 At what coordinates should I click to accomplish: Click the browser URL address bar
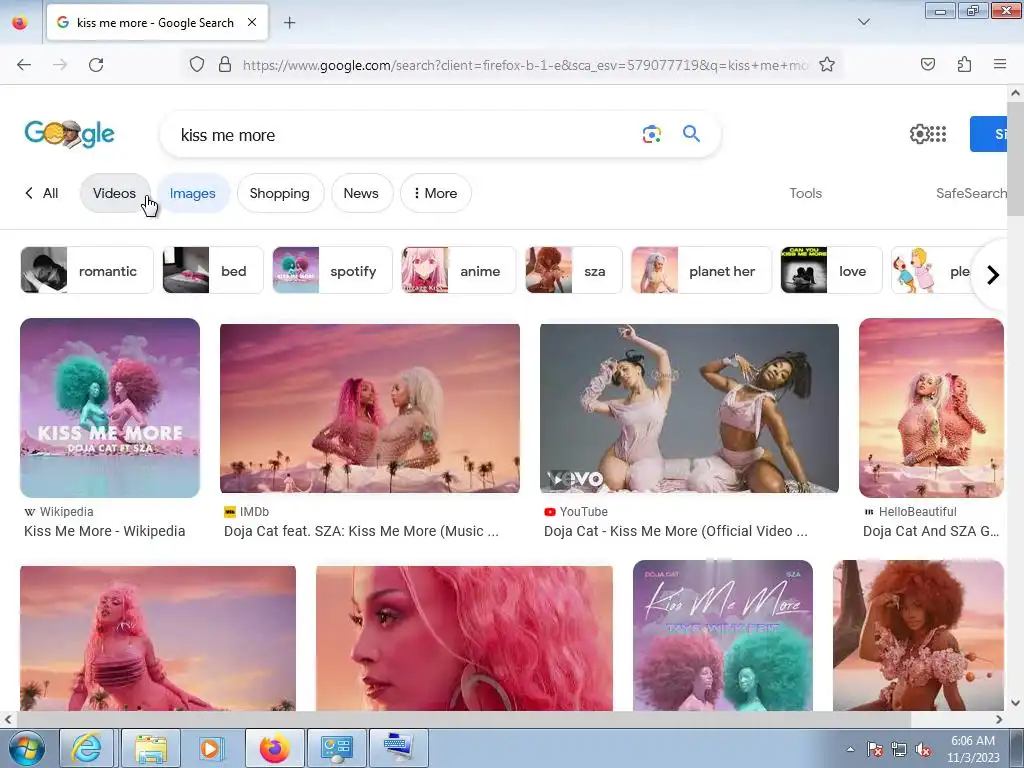(525, 65)
